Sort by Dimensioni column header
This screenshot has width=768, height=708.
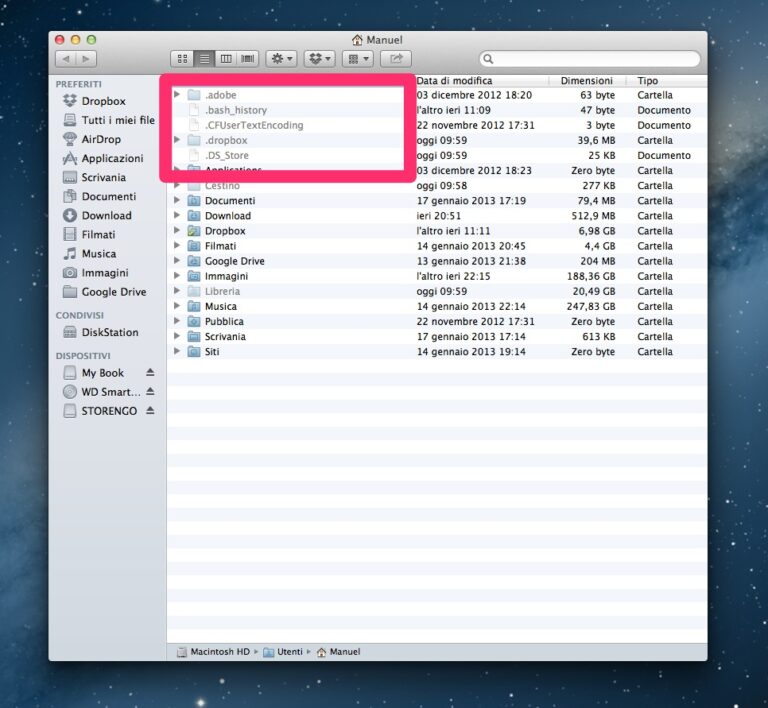[586, 80]
